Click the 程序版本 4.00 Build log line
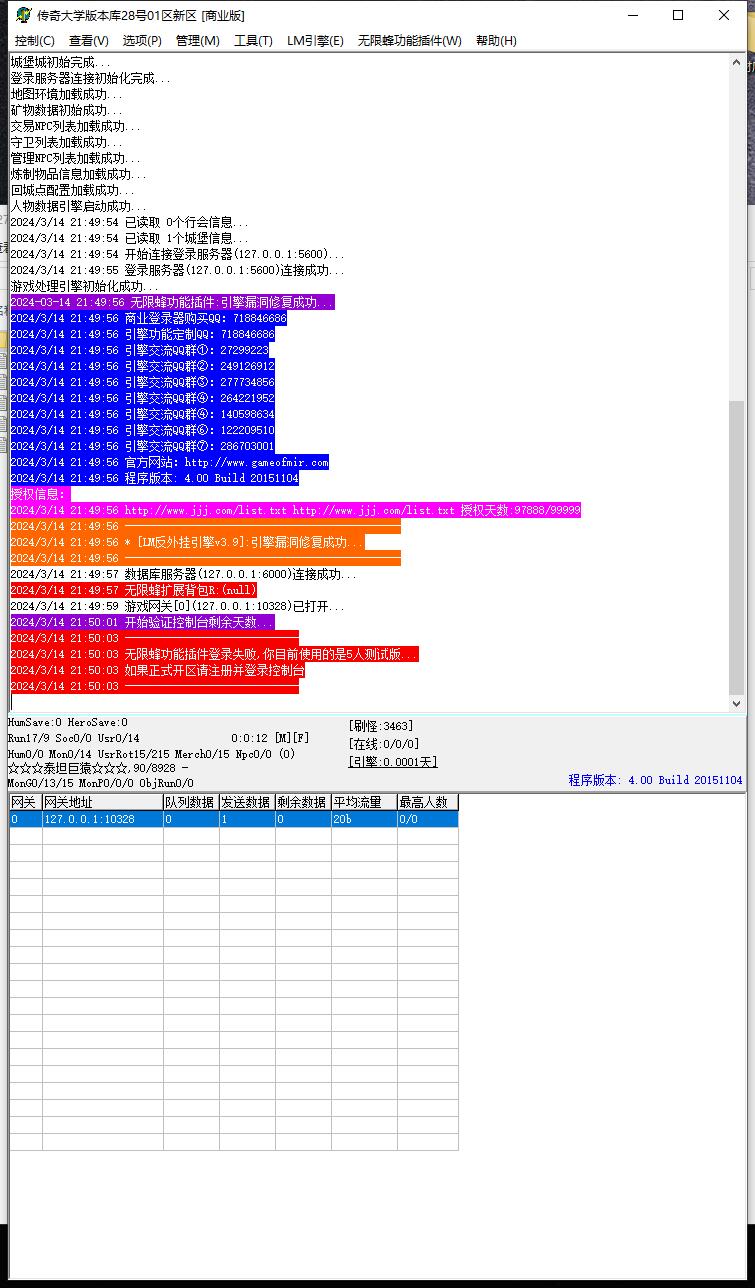This screenshot has width=755, height=1288. (155, 478)
